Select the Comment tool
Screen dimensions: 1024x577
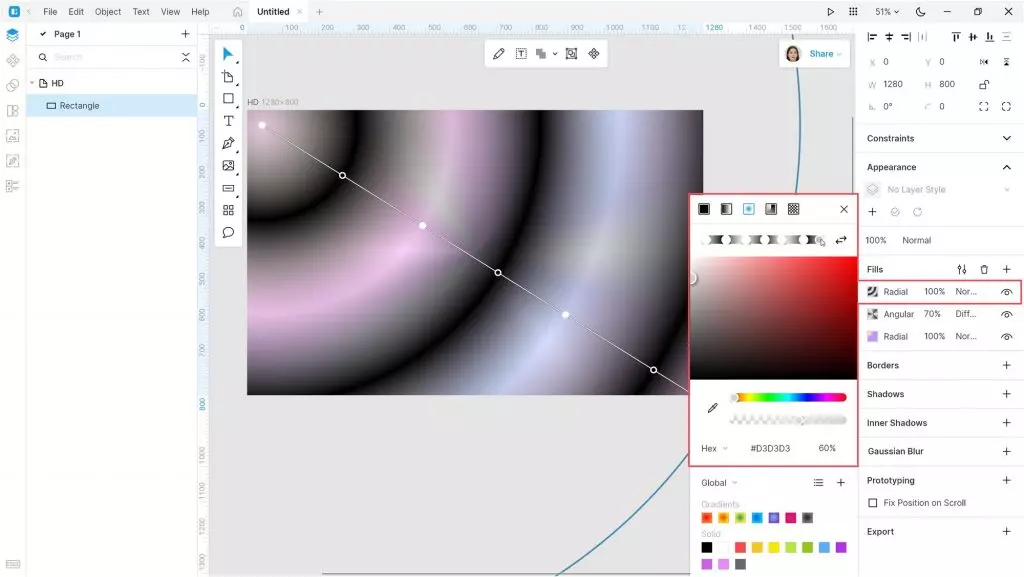tap(228, 232)
